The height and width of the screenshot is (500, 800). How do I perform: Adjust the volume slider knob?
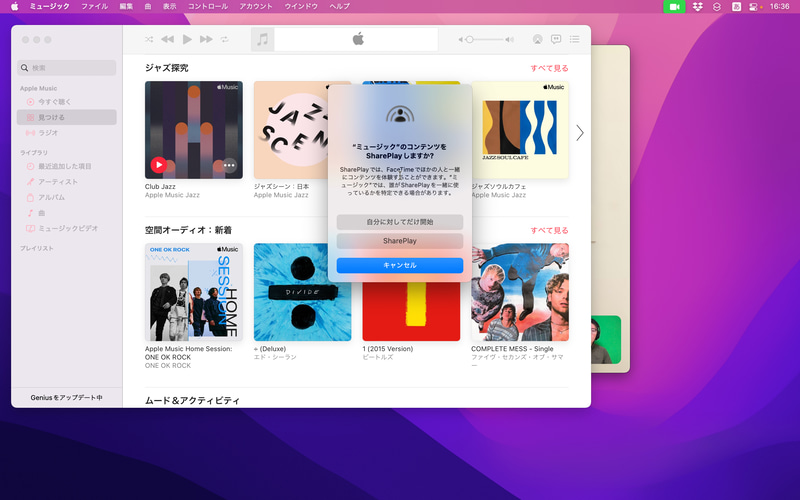pos(469,39)
